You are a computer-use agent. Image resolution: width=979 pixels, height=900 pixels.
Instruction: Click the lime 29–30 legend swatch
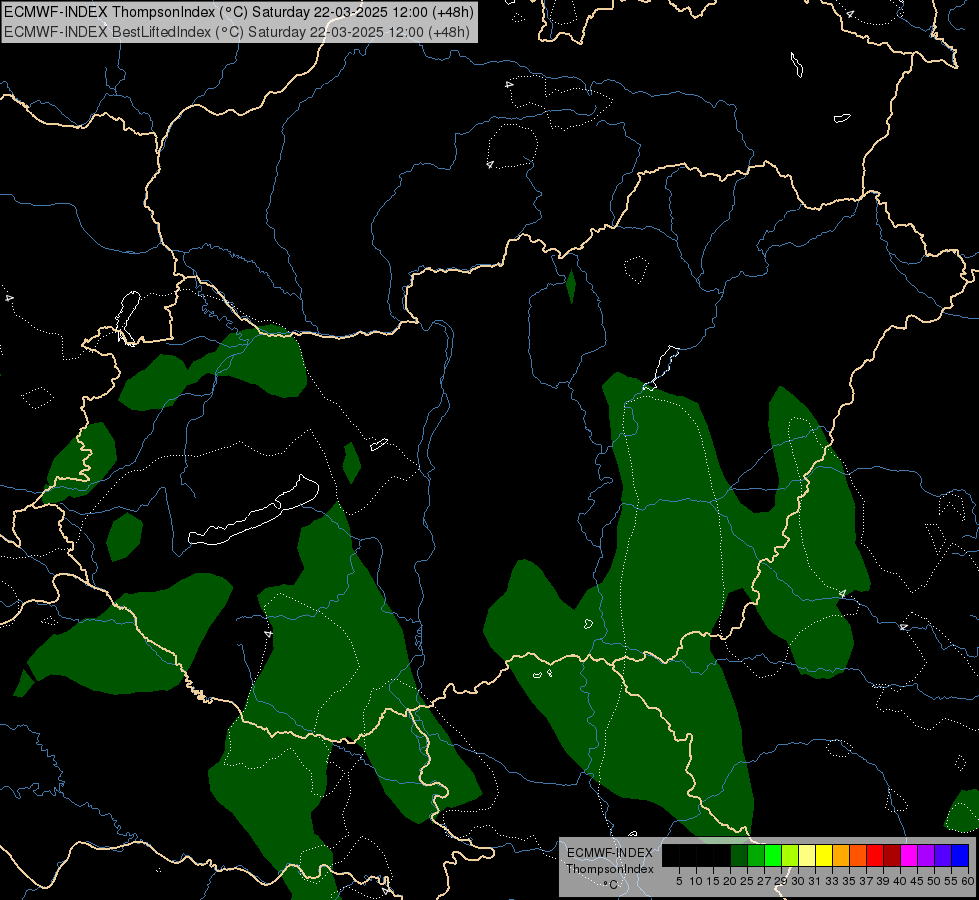(x=790, y=855)
